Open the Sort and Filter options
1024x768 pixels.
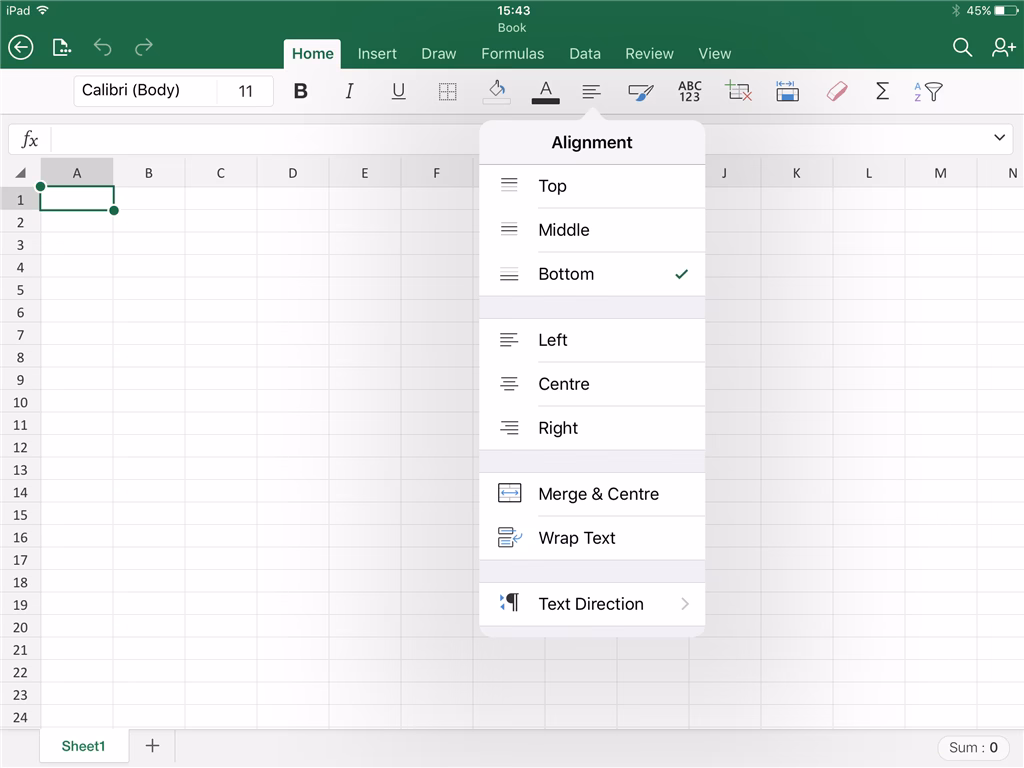point(926,90)
